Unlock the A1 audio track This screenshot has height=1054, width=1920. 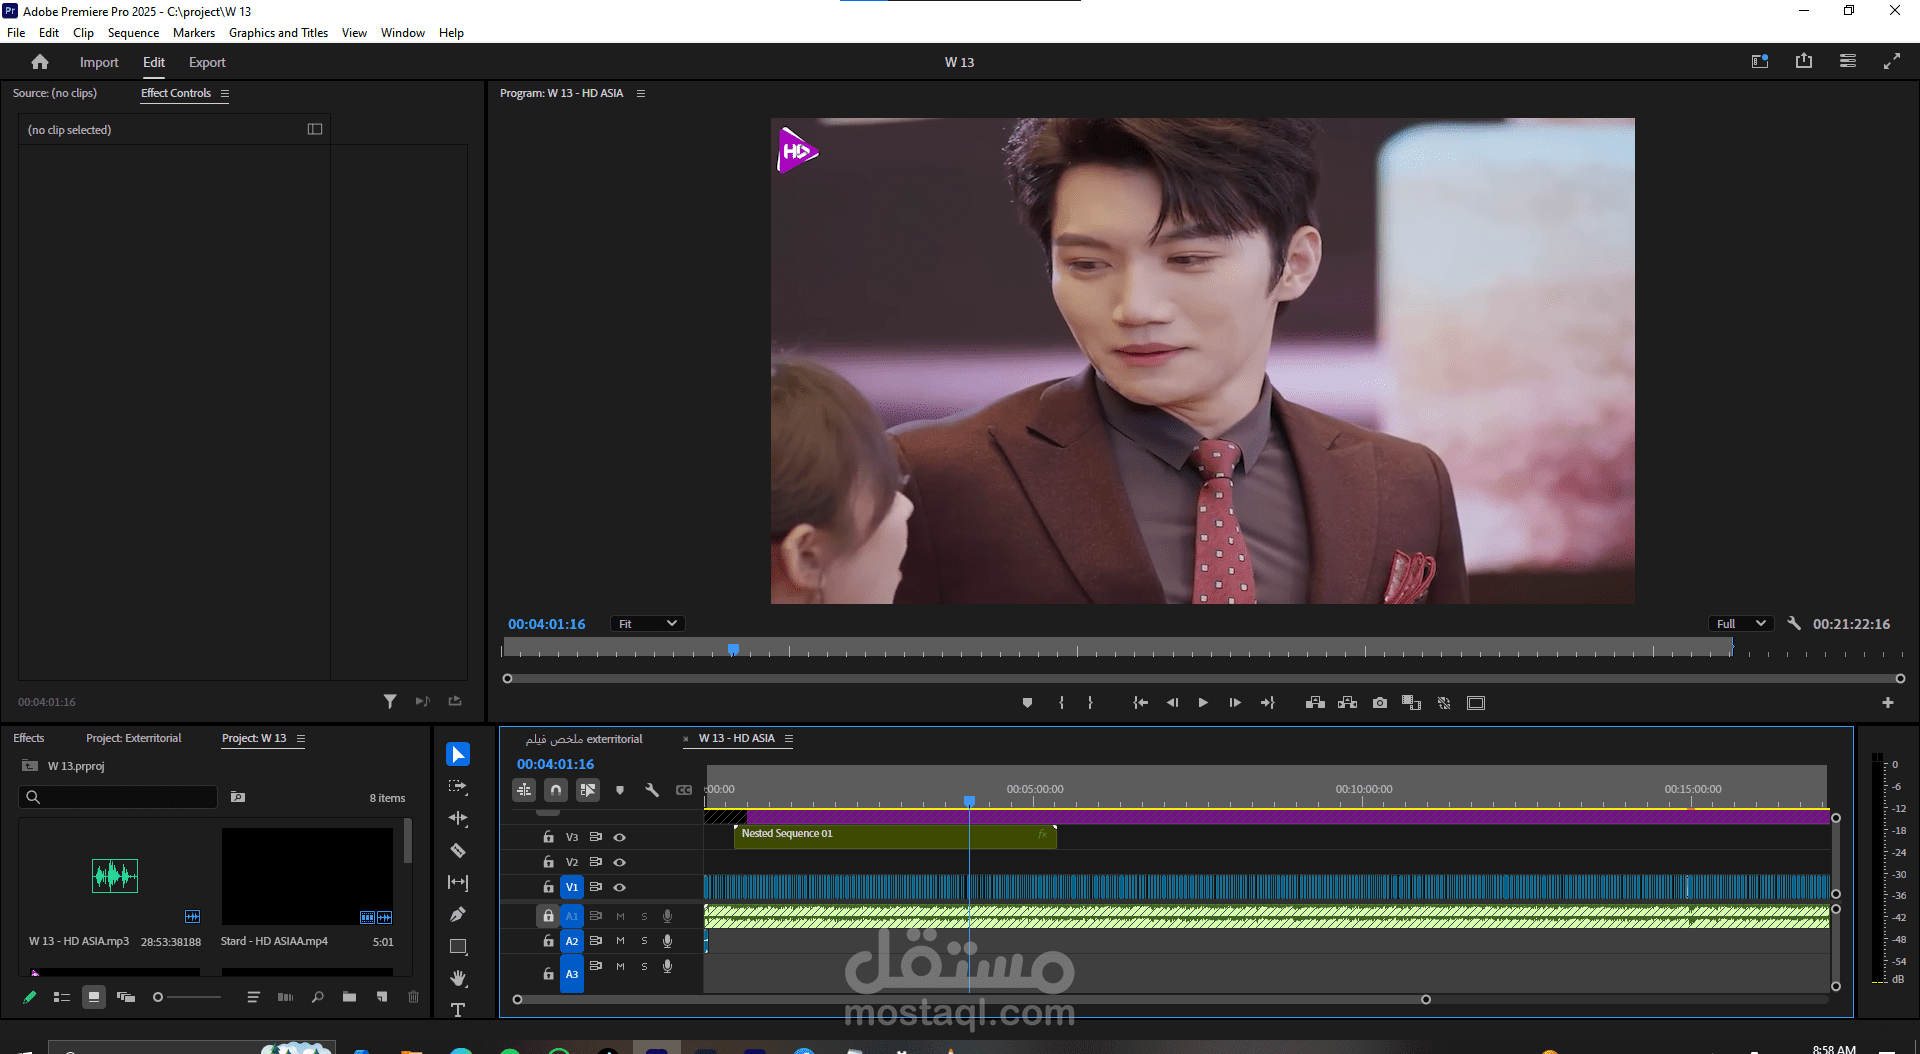[548, 915]
